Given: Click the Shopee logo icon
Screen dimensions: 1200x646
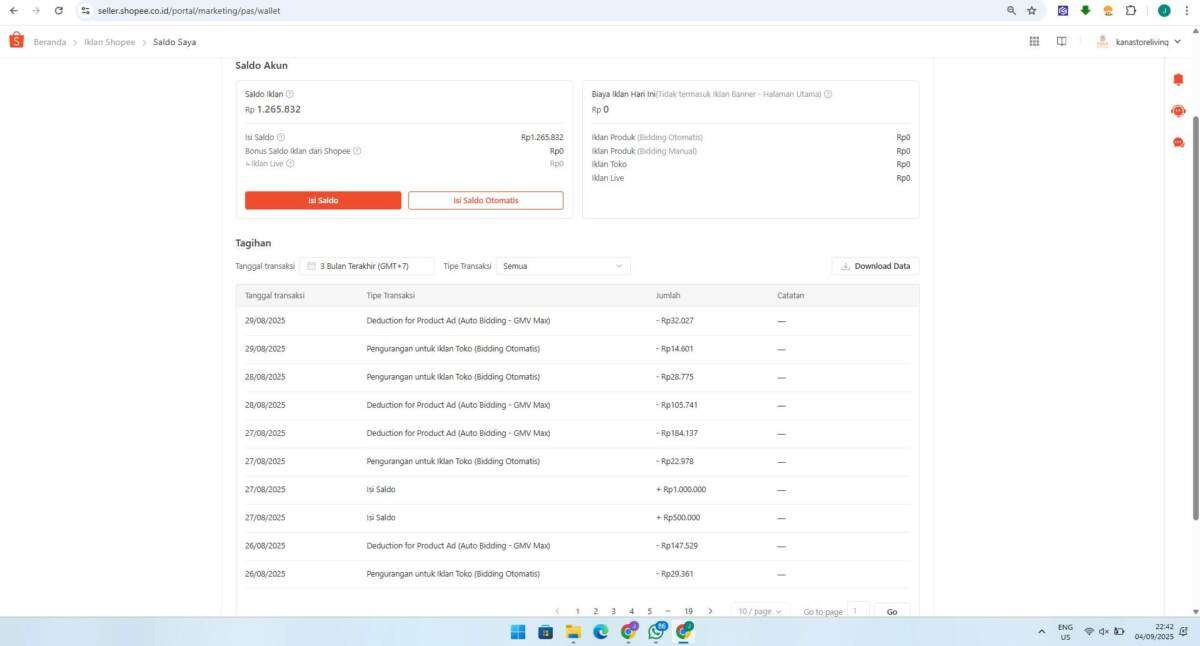Looking at the screenshot, I should click(x=16, y=41).
